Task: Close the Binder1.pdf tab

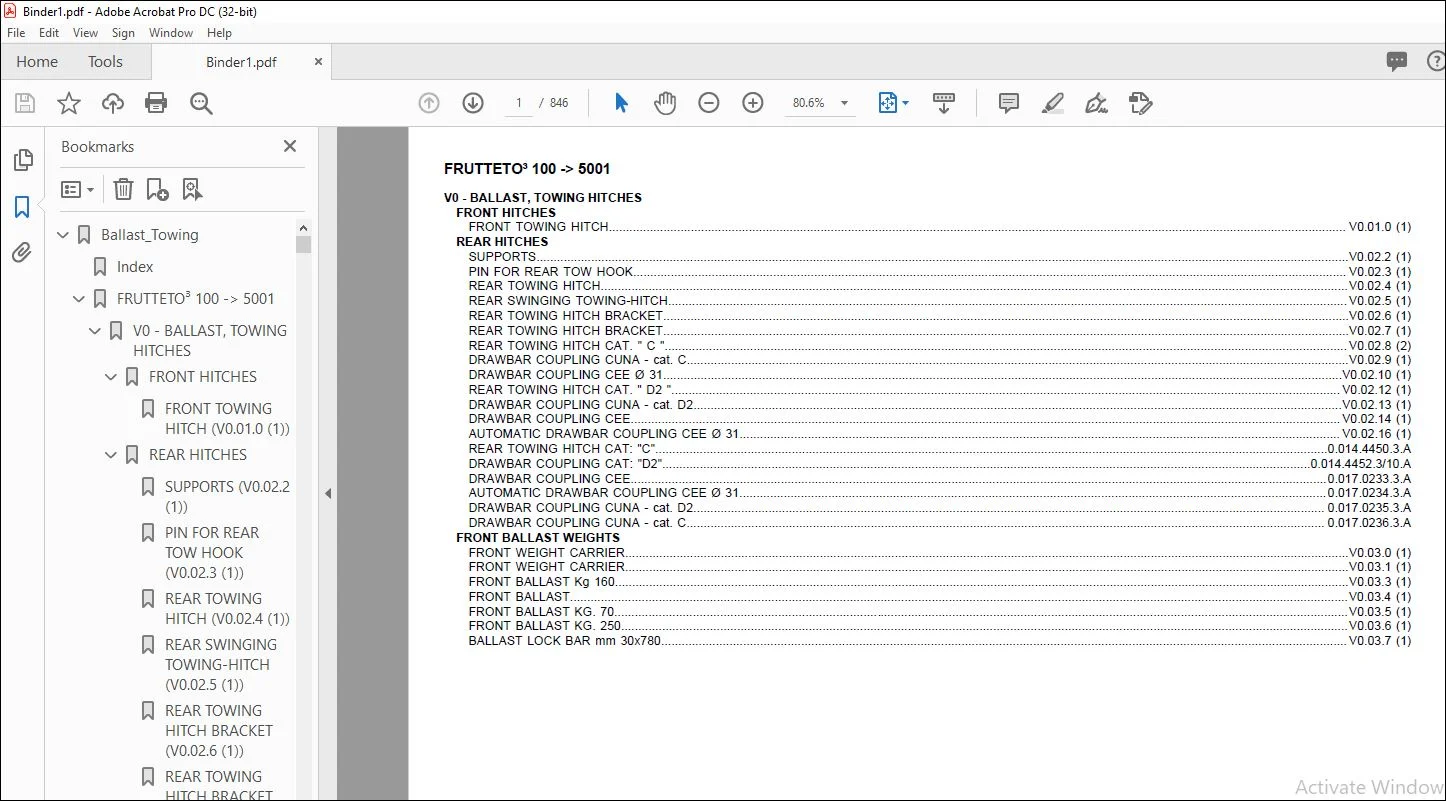Action: pos(318,62)
